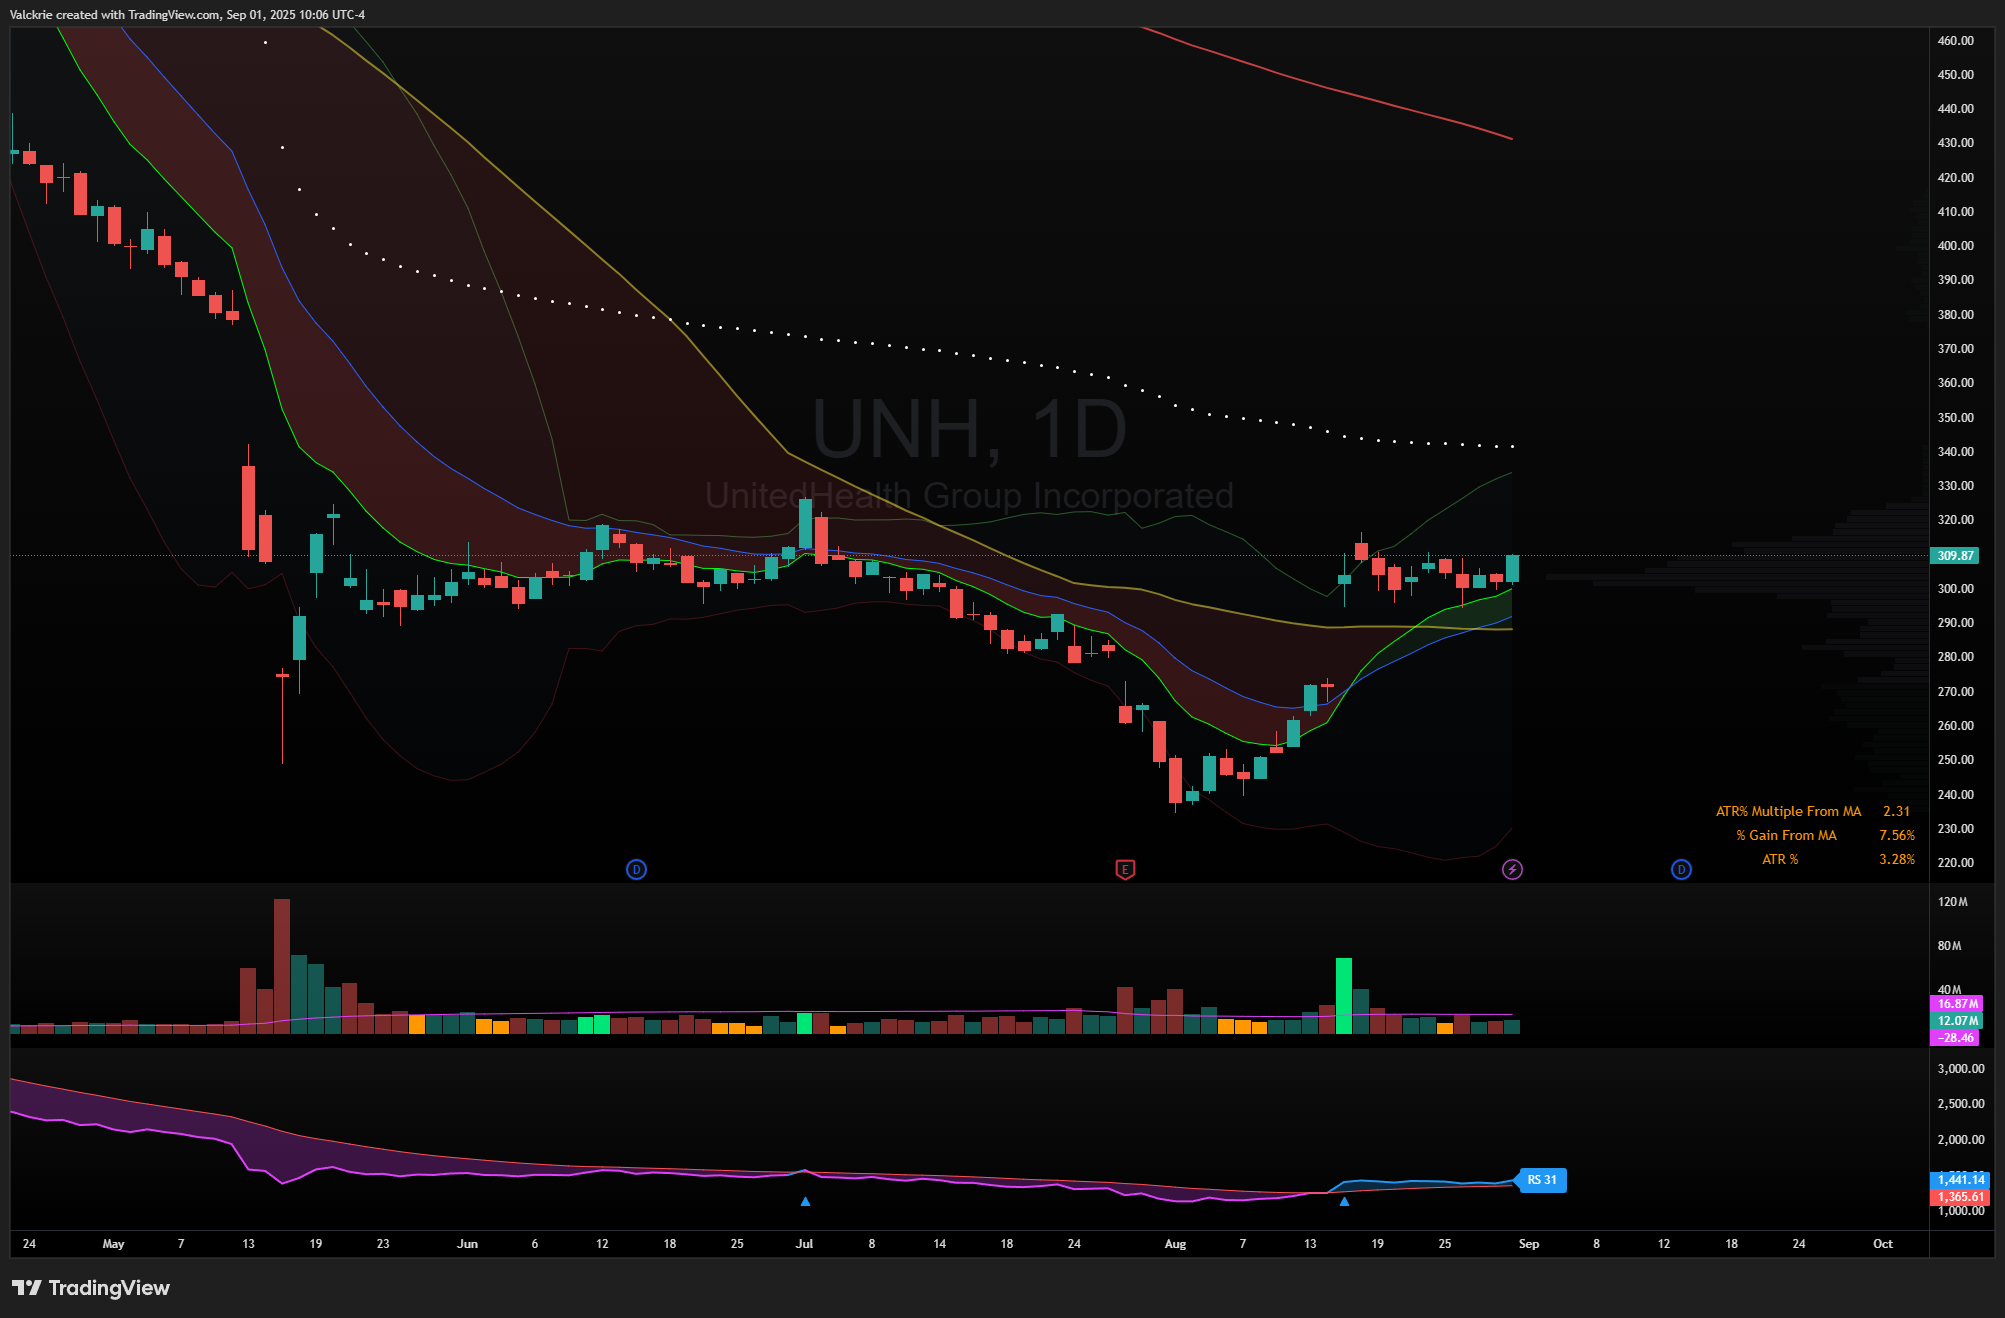Image resolution: width=2005 pixels, height=1318 pixels.
Task: Click the '% Gain From MA' 7.56% value
Action: tap(1896, 835)
